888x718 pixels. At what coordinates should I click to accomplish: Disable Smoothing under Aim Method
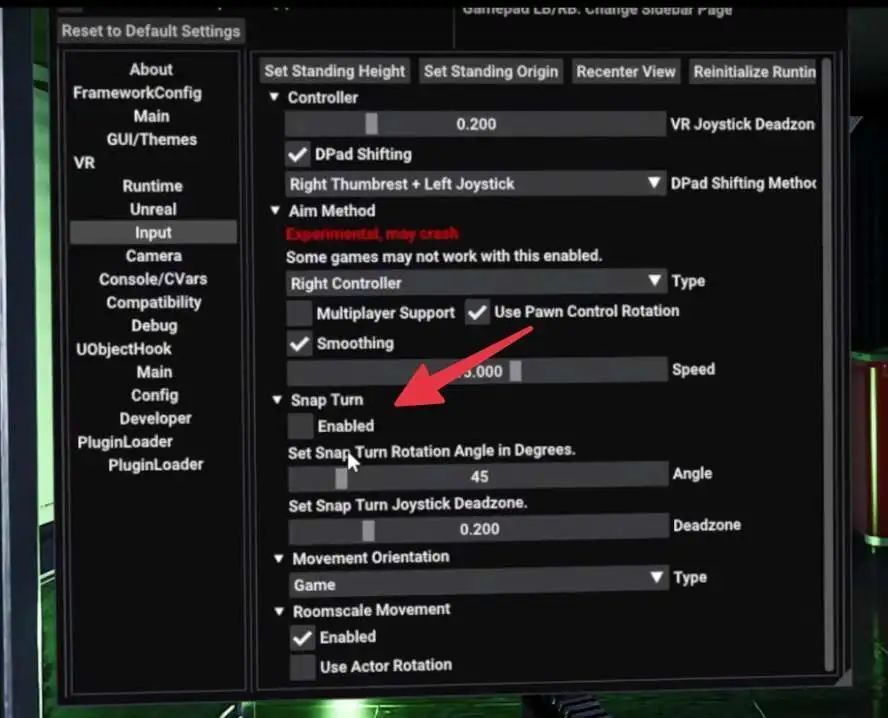coord(299,343)
